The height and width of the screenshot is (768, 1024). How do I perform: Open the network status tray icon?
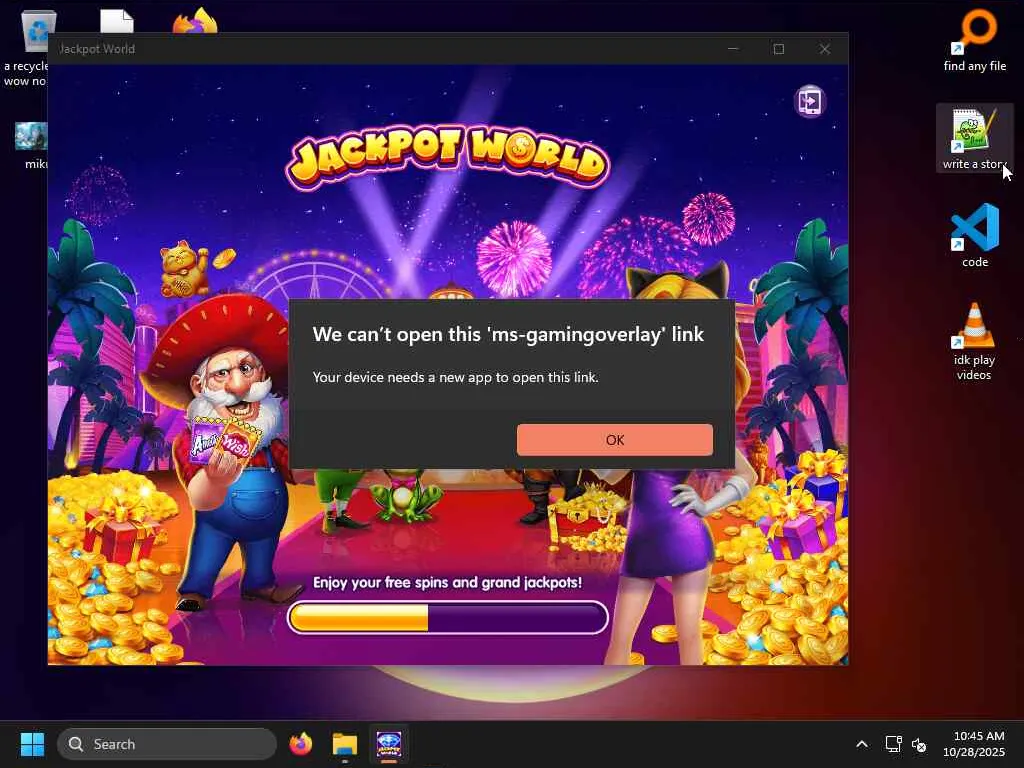[893, 744]
